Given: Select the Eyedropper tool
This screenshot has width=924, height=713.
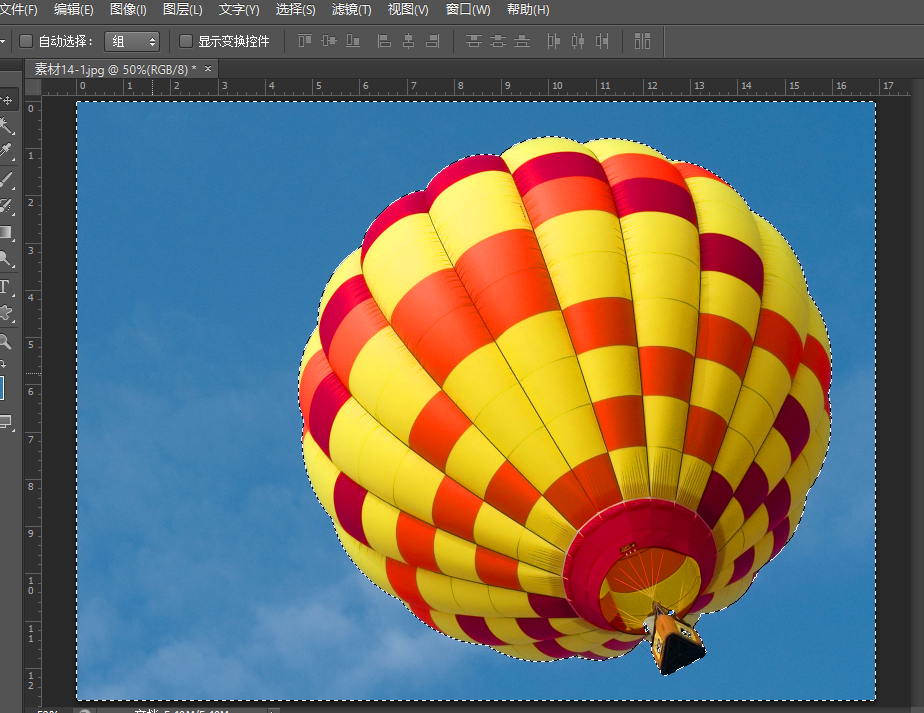Looking at the screenshot, I should (x=6, y=151).
